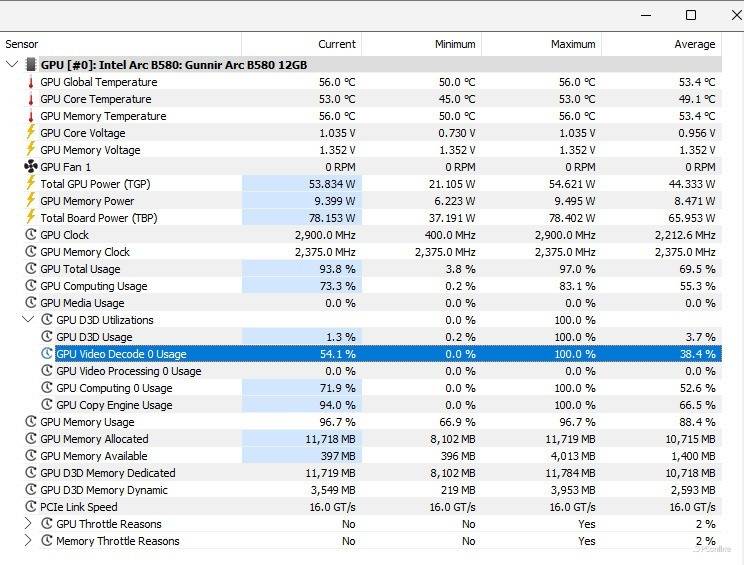Collapse the Intel Arc B580 GPU group

(x=12, y=65)
